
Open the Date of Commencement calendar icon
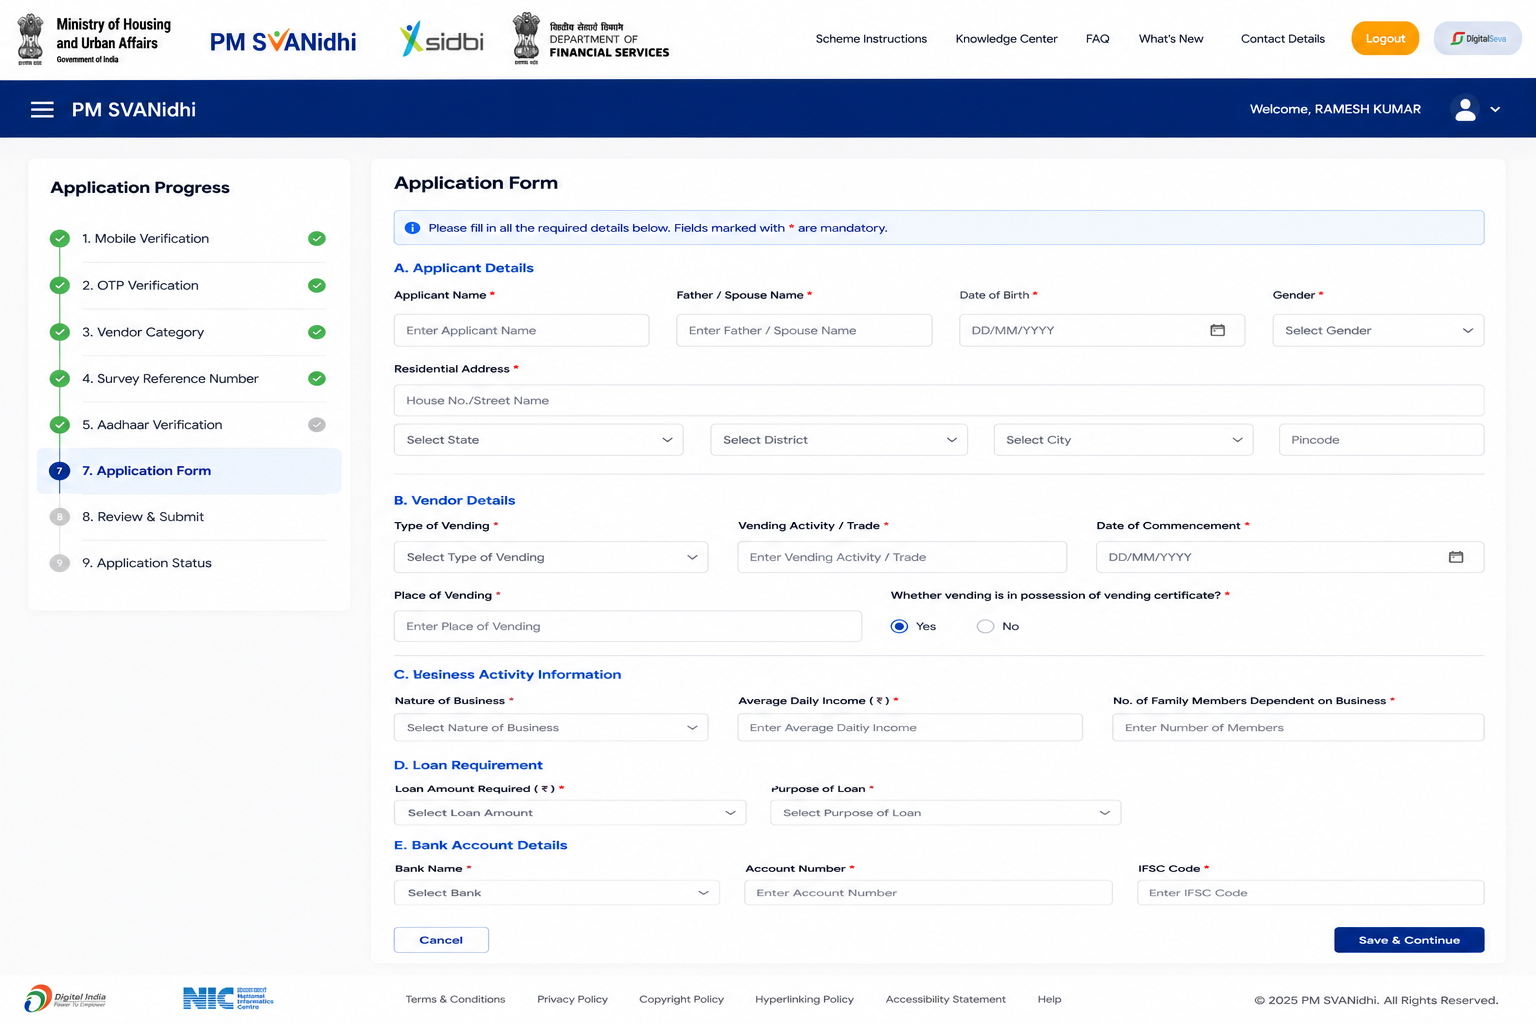(1456, 557)
